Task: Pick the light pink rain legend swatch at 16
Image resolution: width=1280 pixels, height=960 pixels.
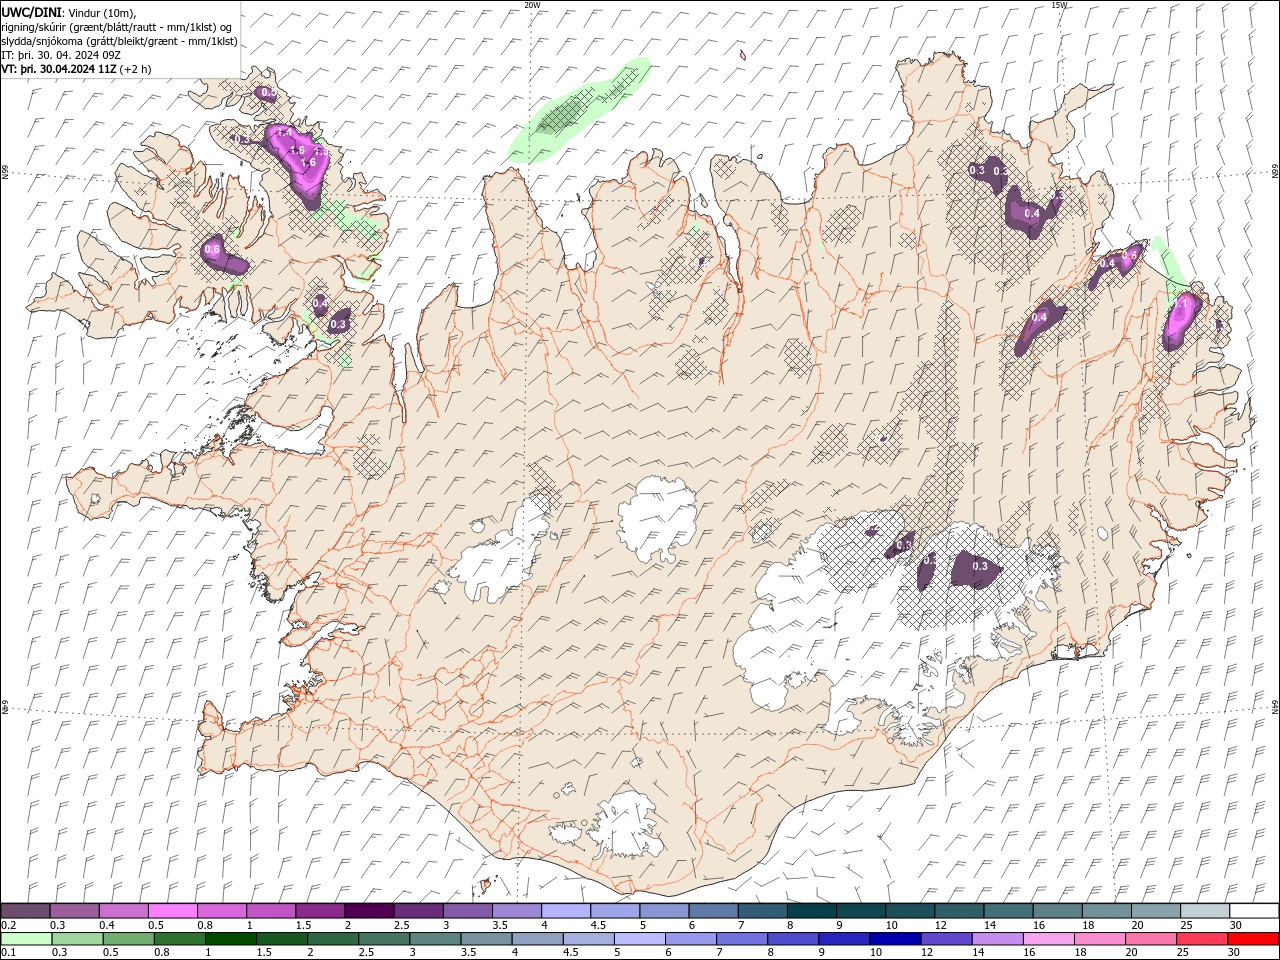Action: point(1049,939)
